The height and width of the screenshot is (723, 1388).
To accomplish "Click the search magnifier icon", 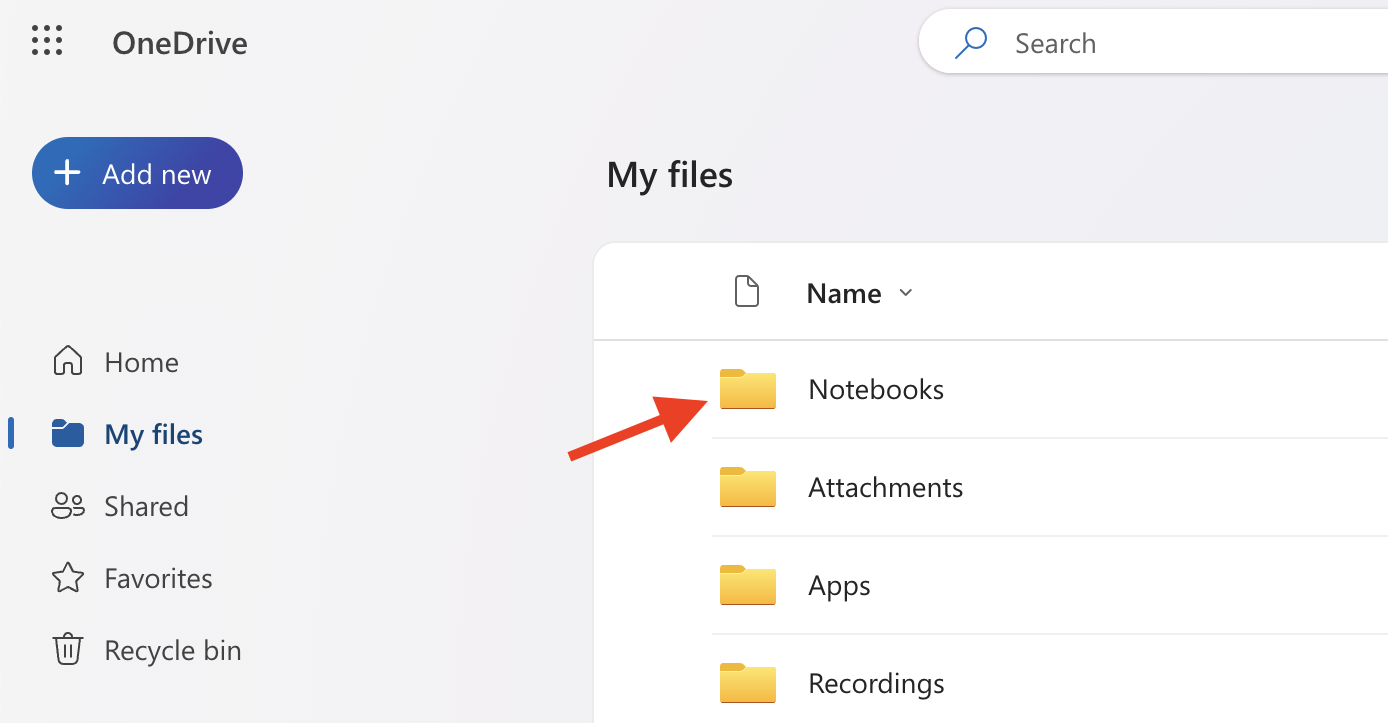I will coord(970,42).
